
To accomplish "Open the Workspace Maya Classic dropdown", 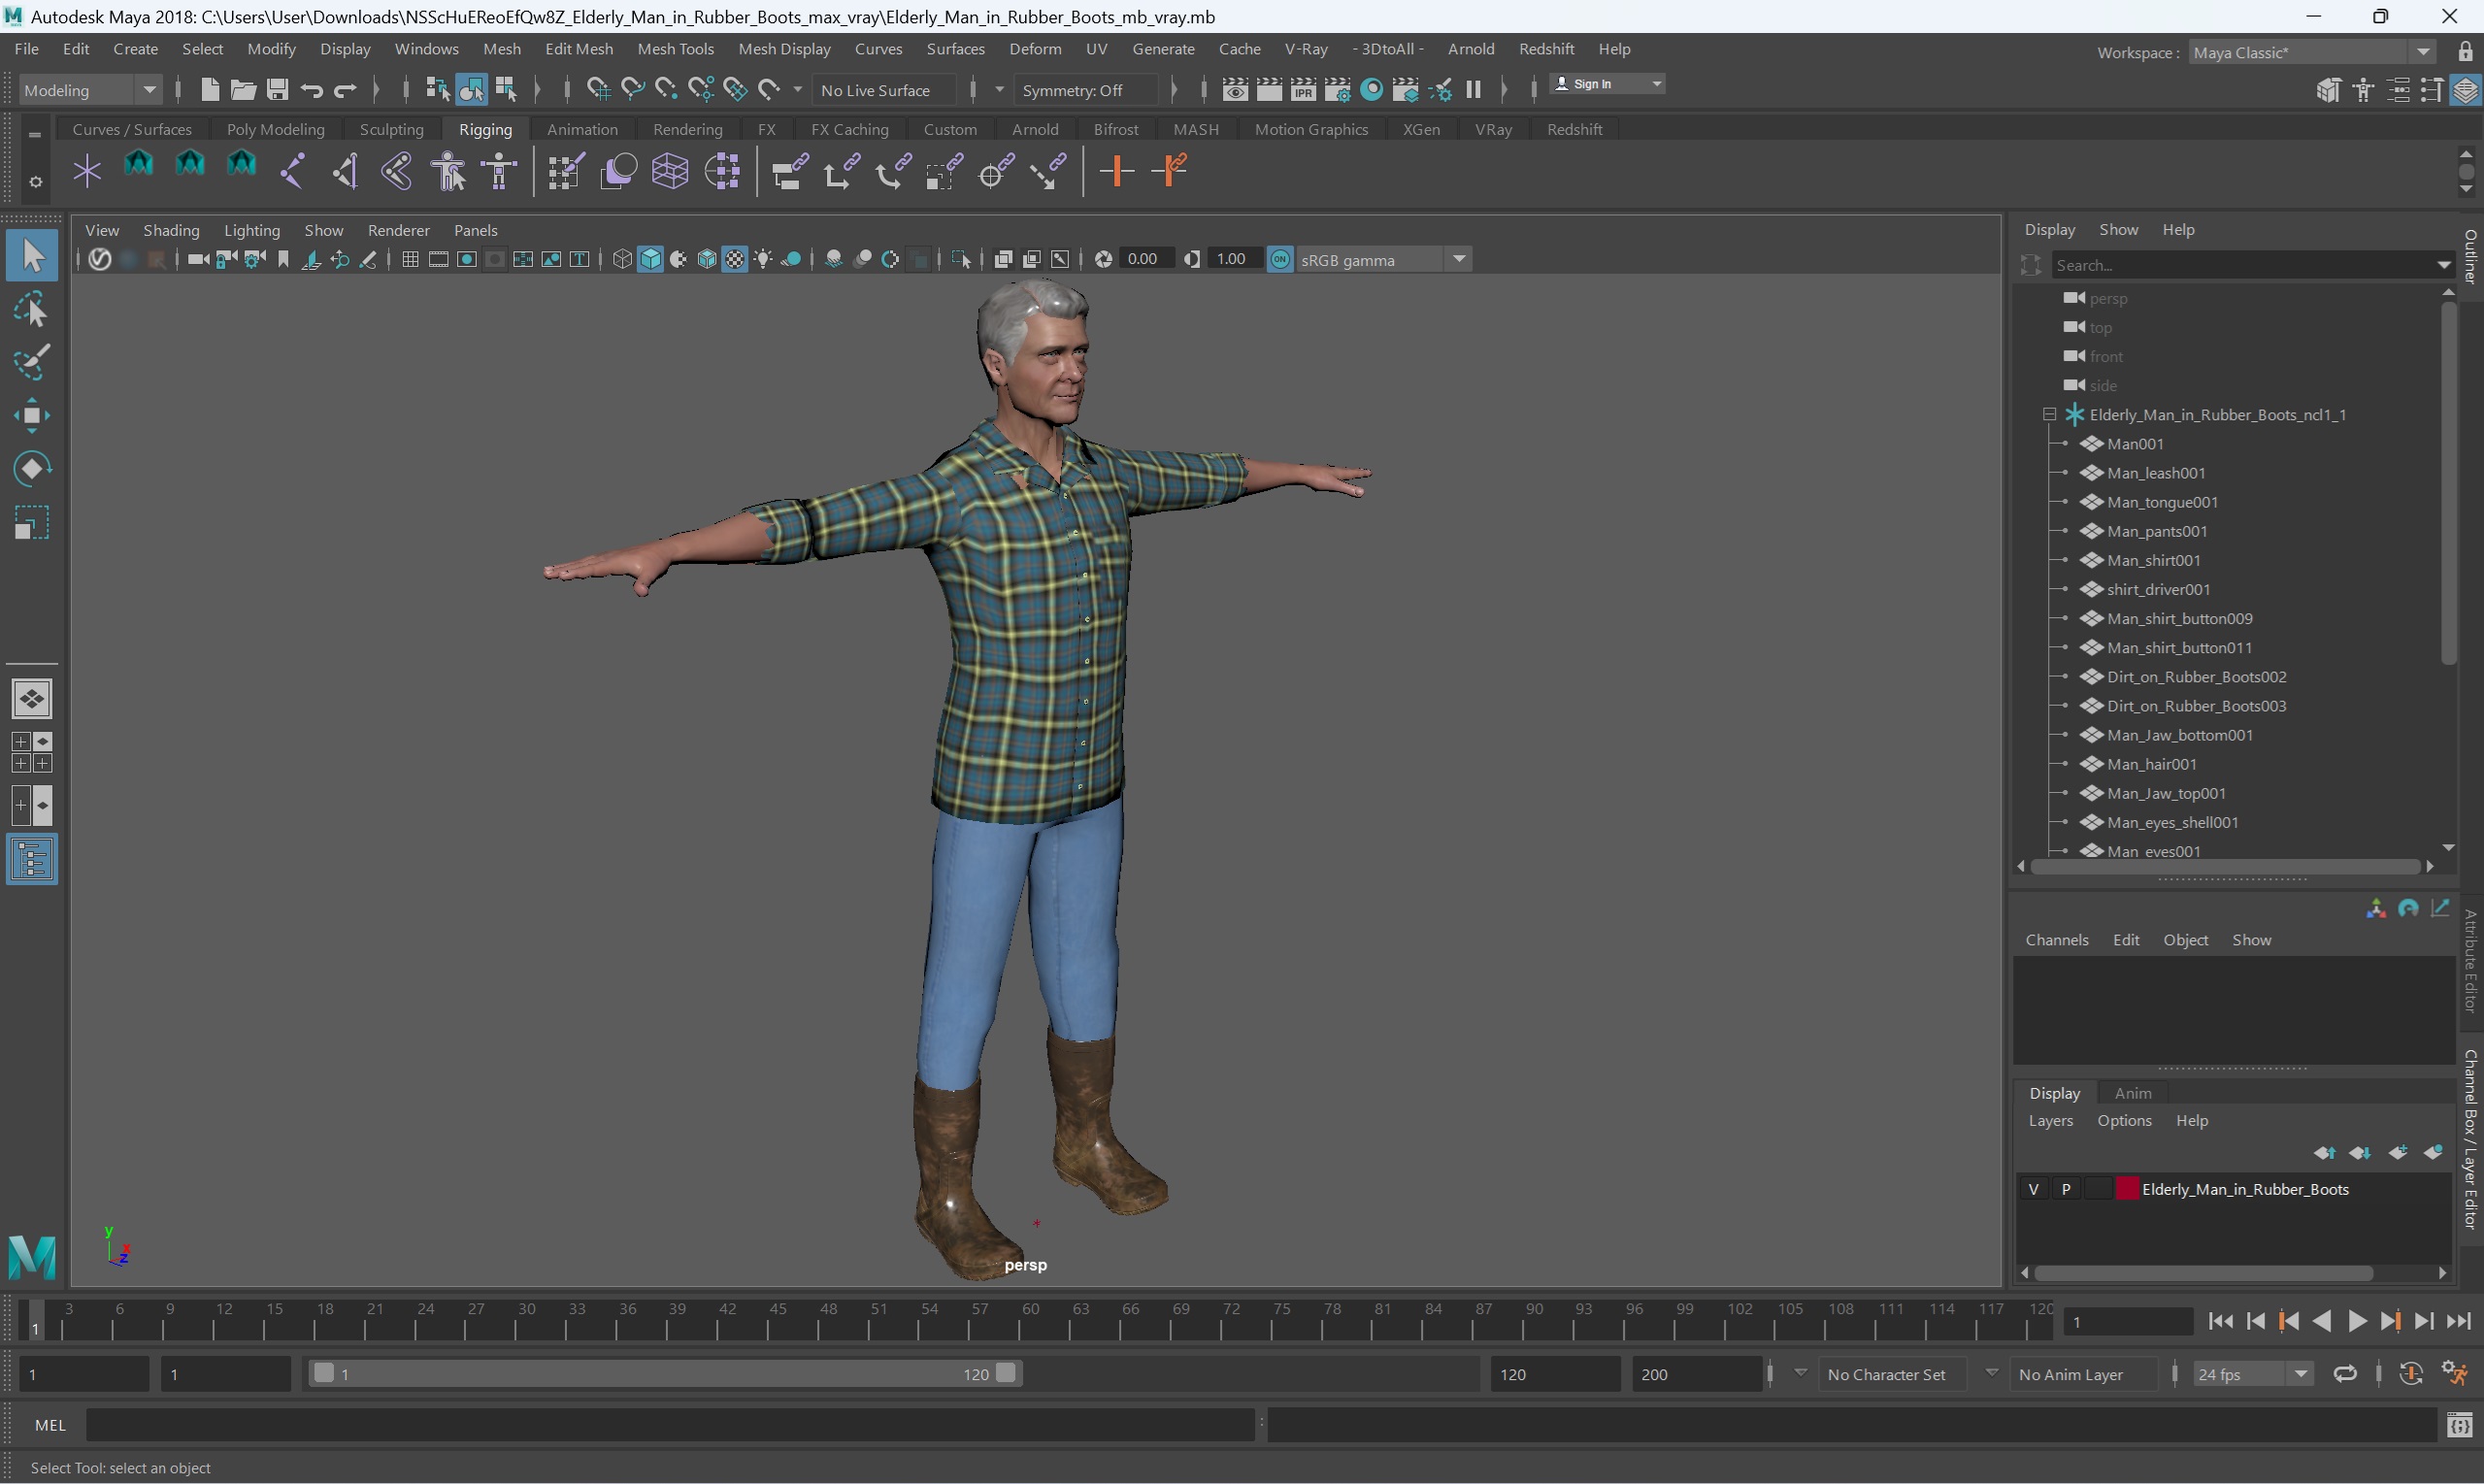I will click(x=2422, y=53).
